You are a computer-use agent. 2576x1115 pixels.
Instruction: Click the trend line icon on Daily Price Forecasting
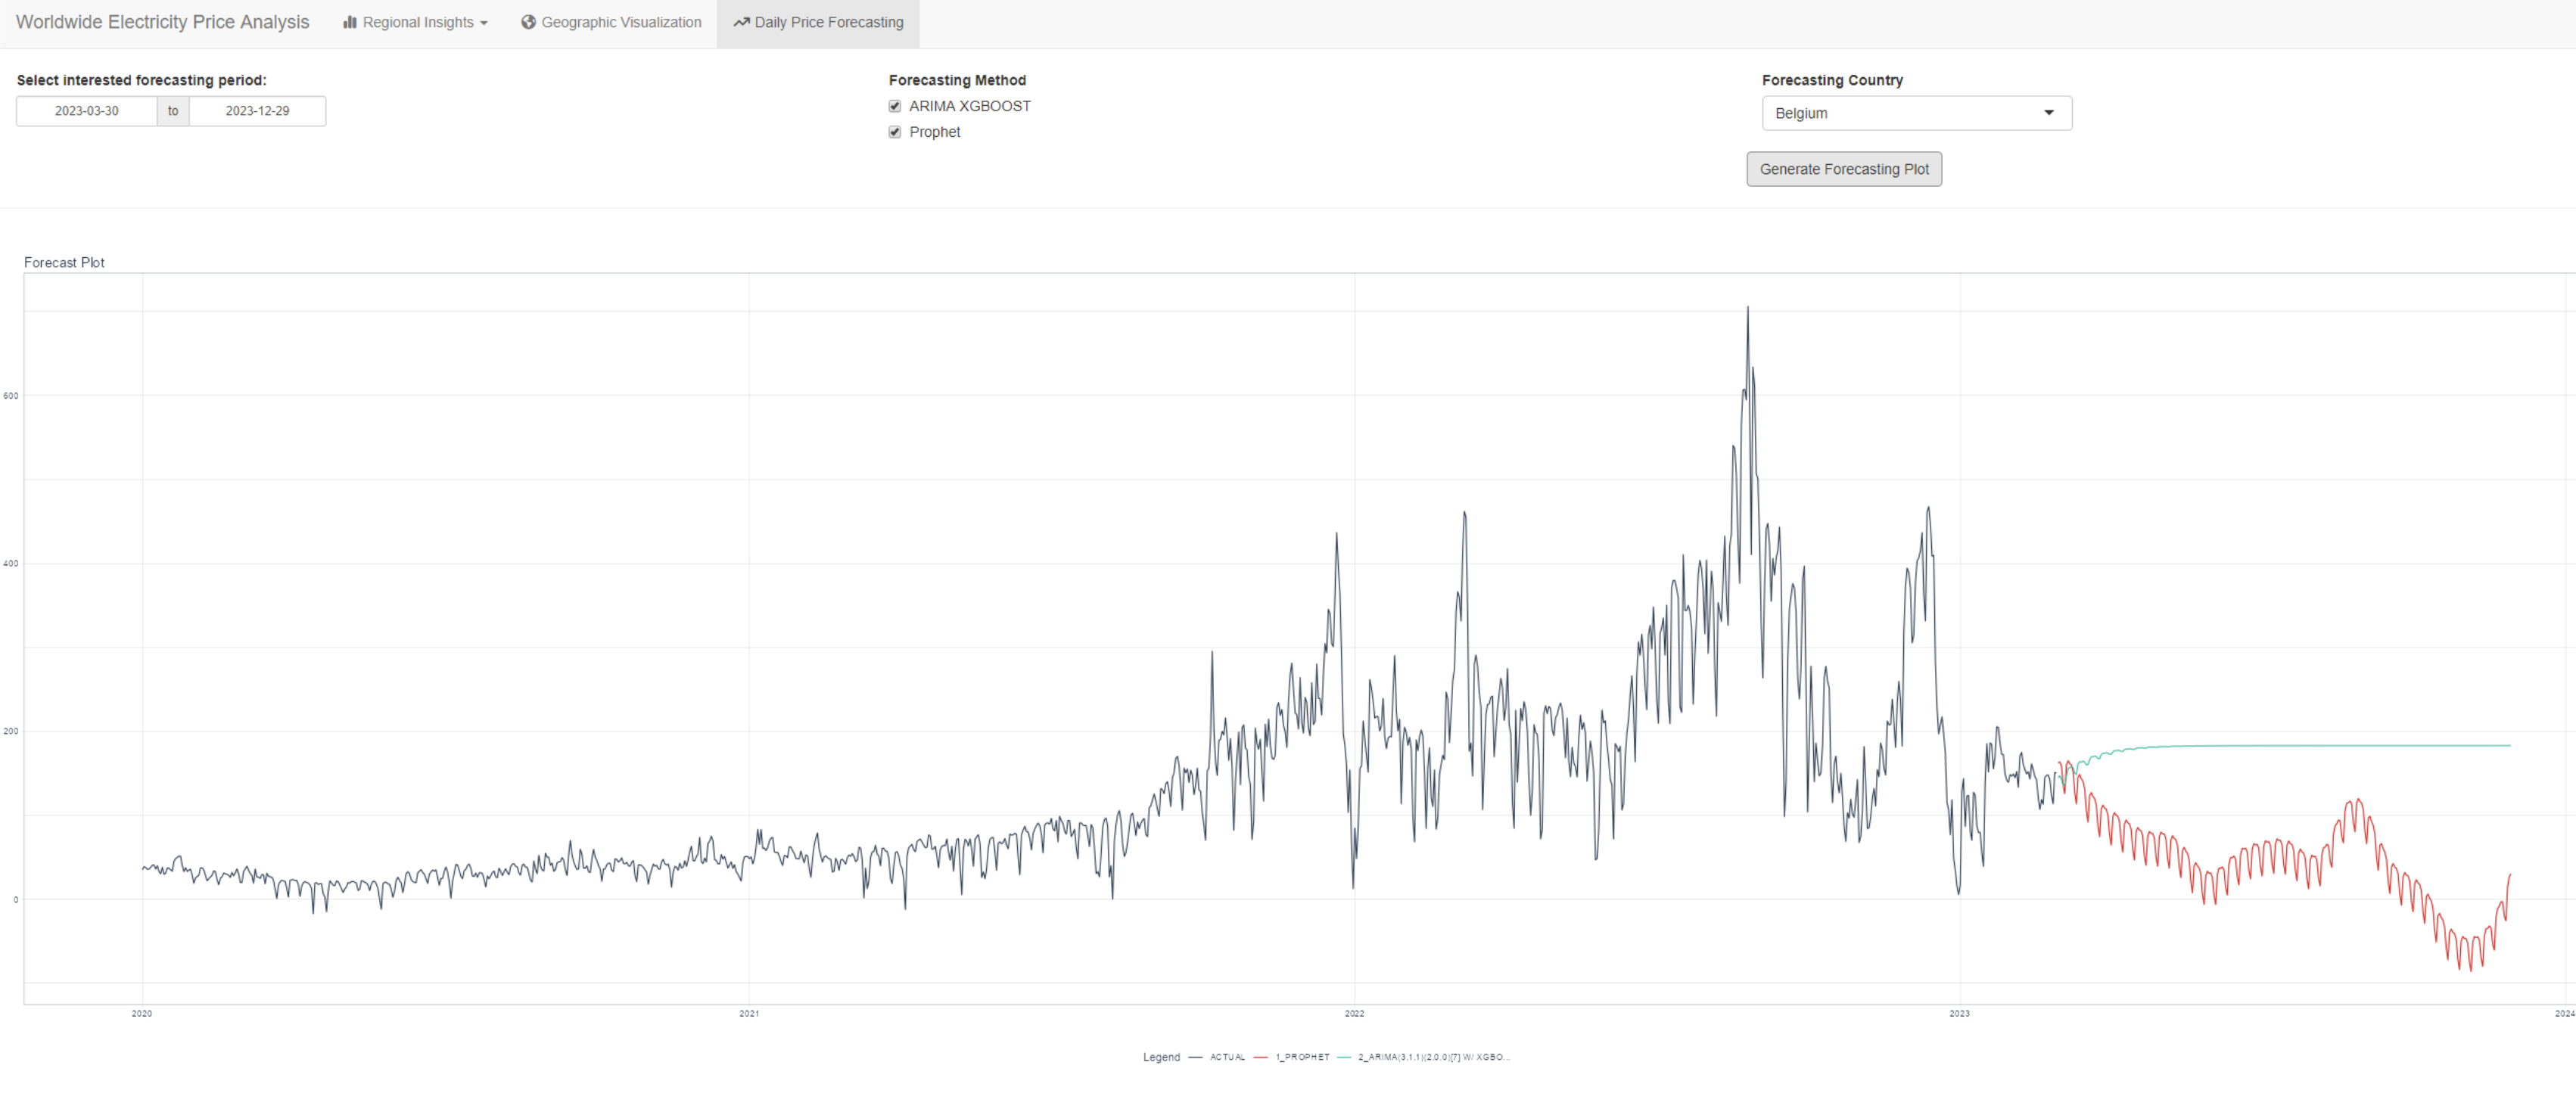click(x=741, y=22)
